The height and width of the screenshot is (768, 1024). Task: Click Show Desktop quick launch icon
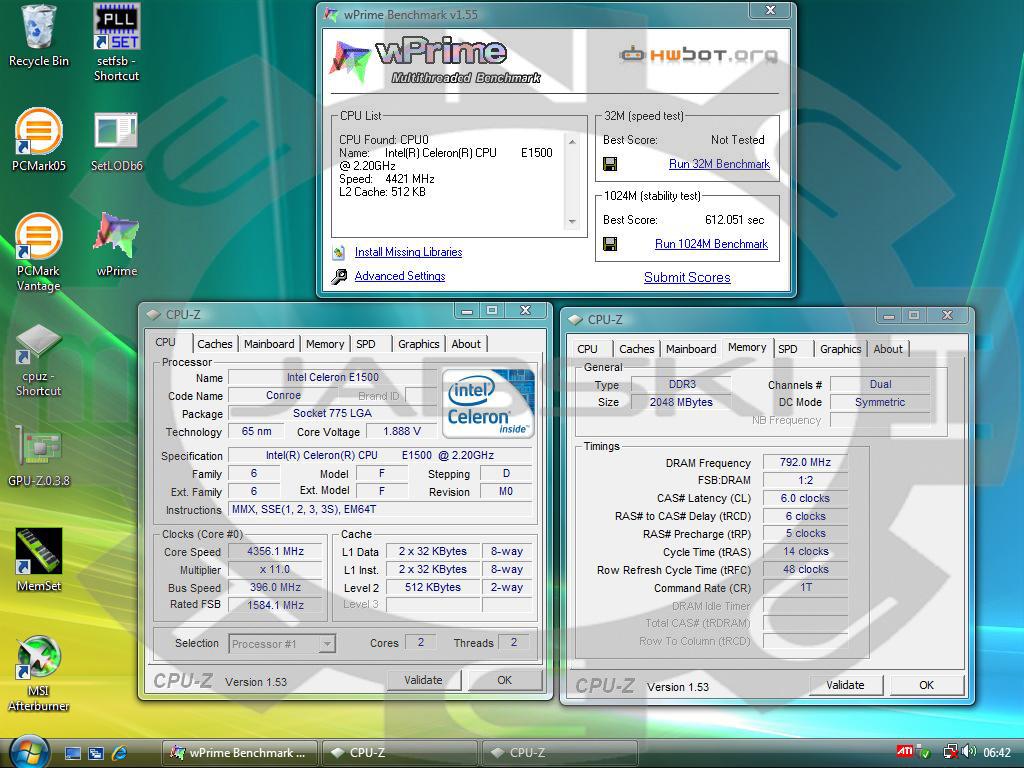point(72,753)
